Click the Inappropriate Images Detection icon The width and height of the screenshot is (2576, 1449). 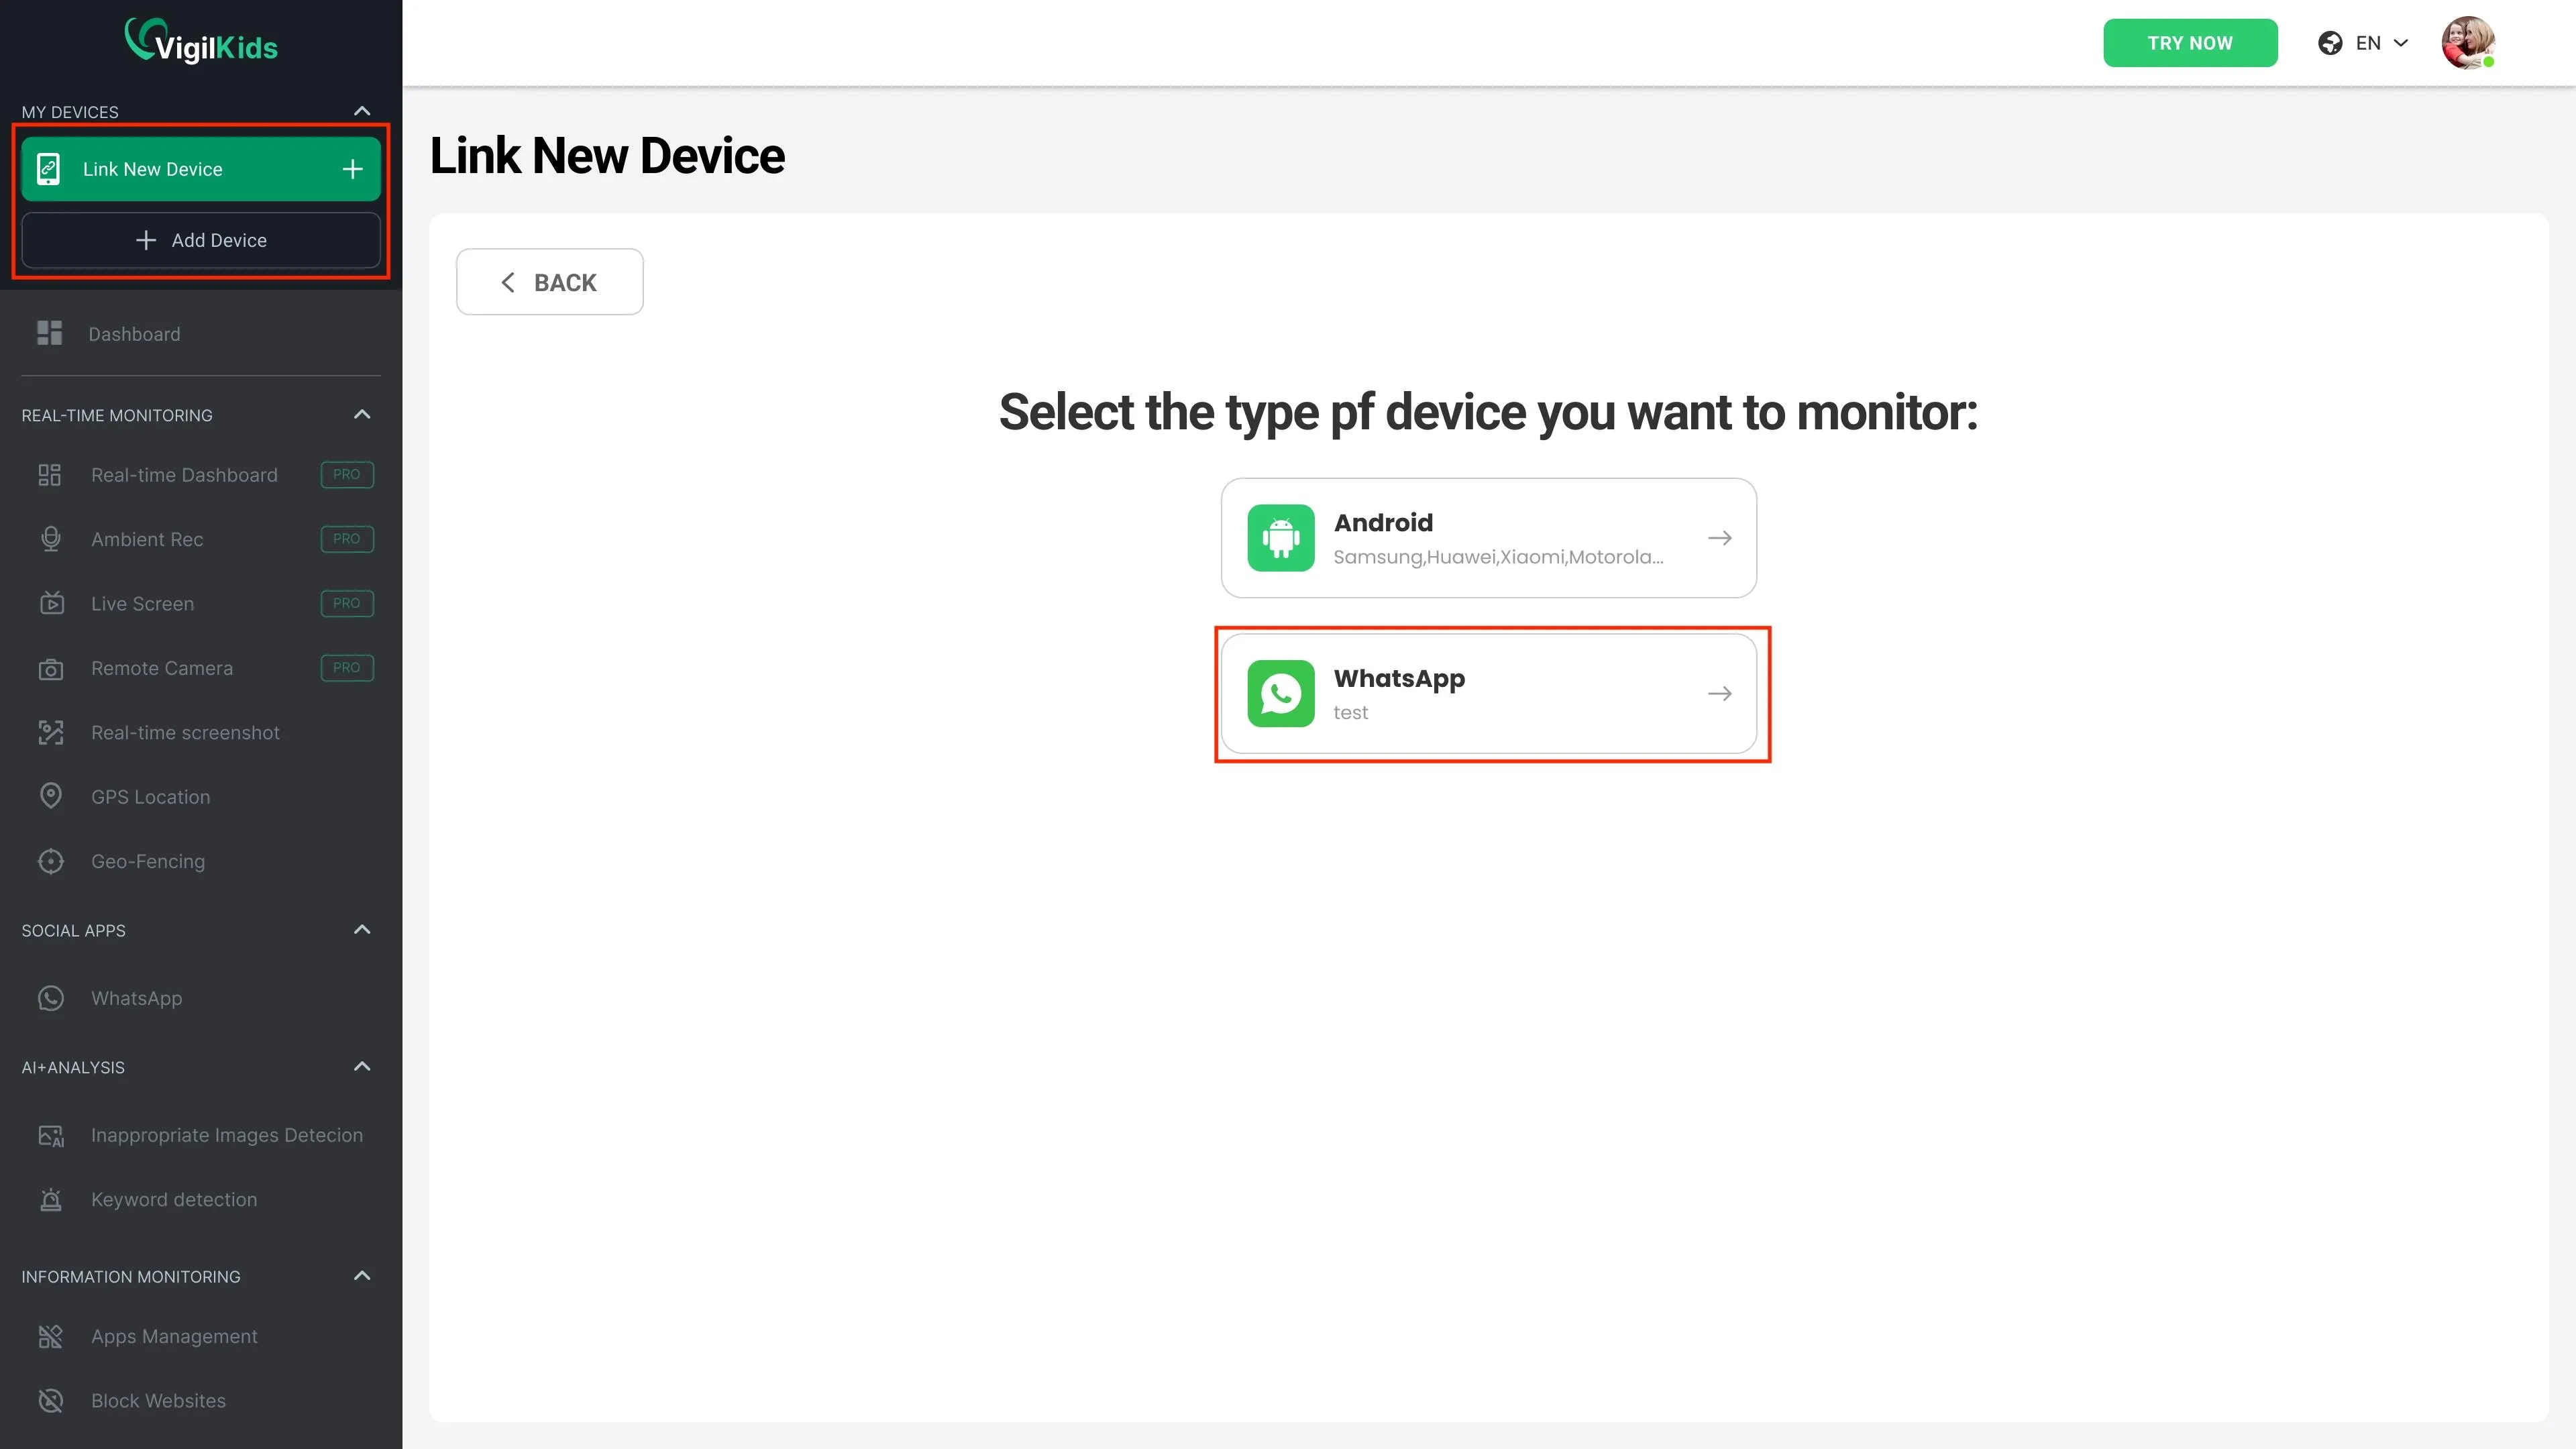50,1135
